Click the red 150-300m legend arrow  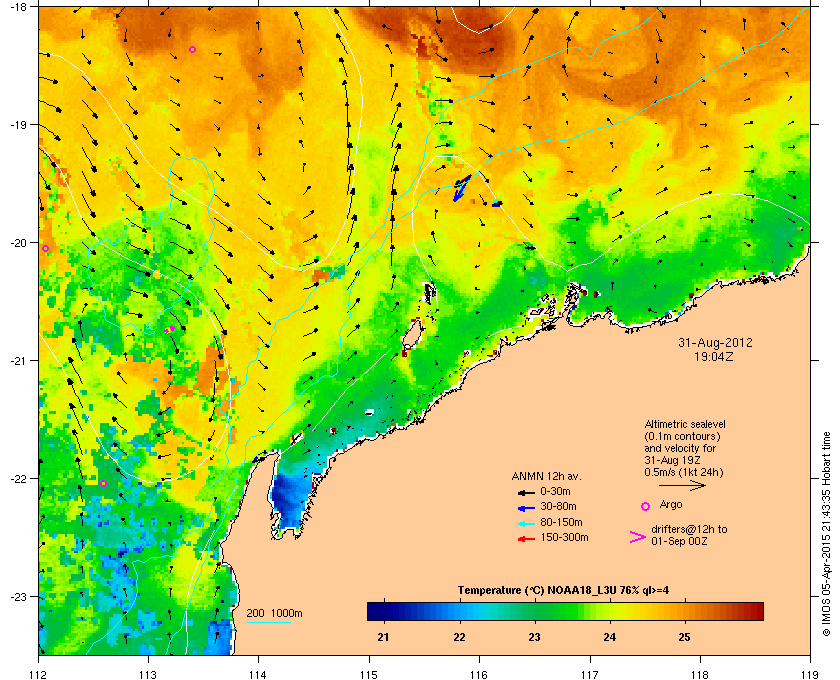pos(526,539)
